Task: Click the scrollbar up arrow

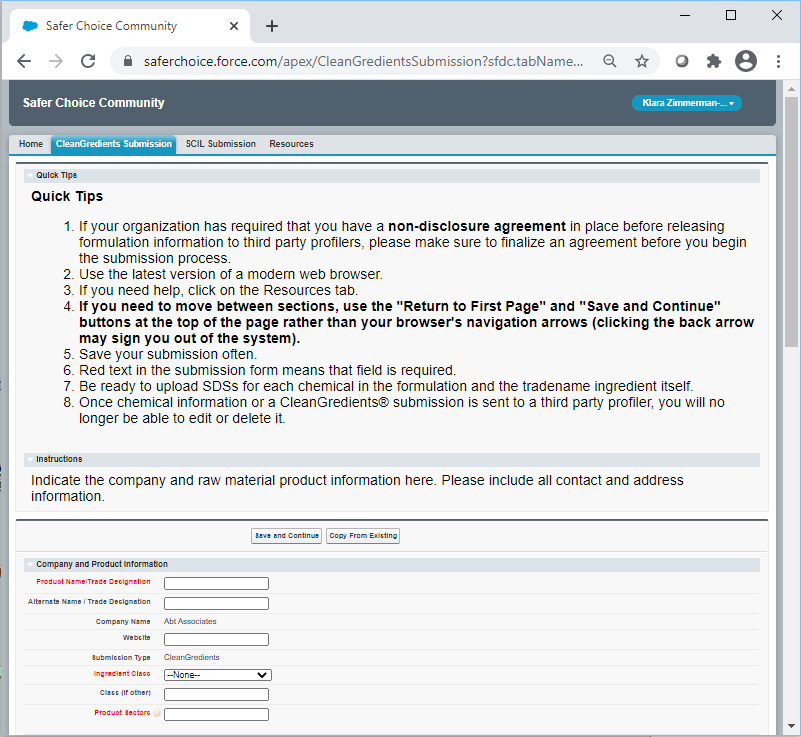Action: pos(791,89)
